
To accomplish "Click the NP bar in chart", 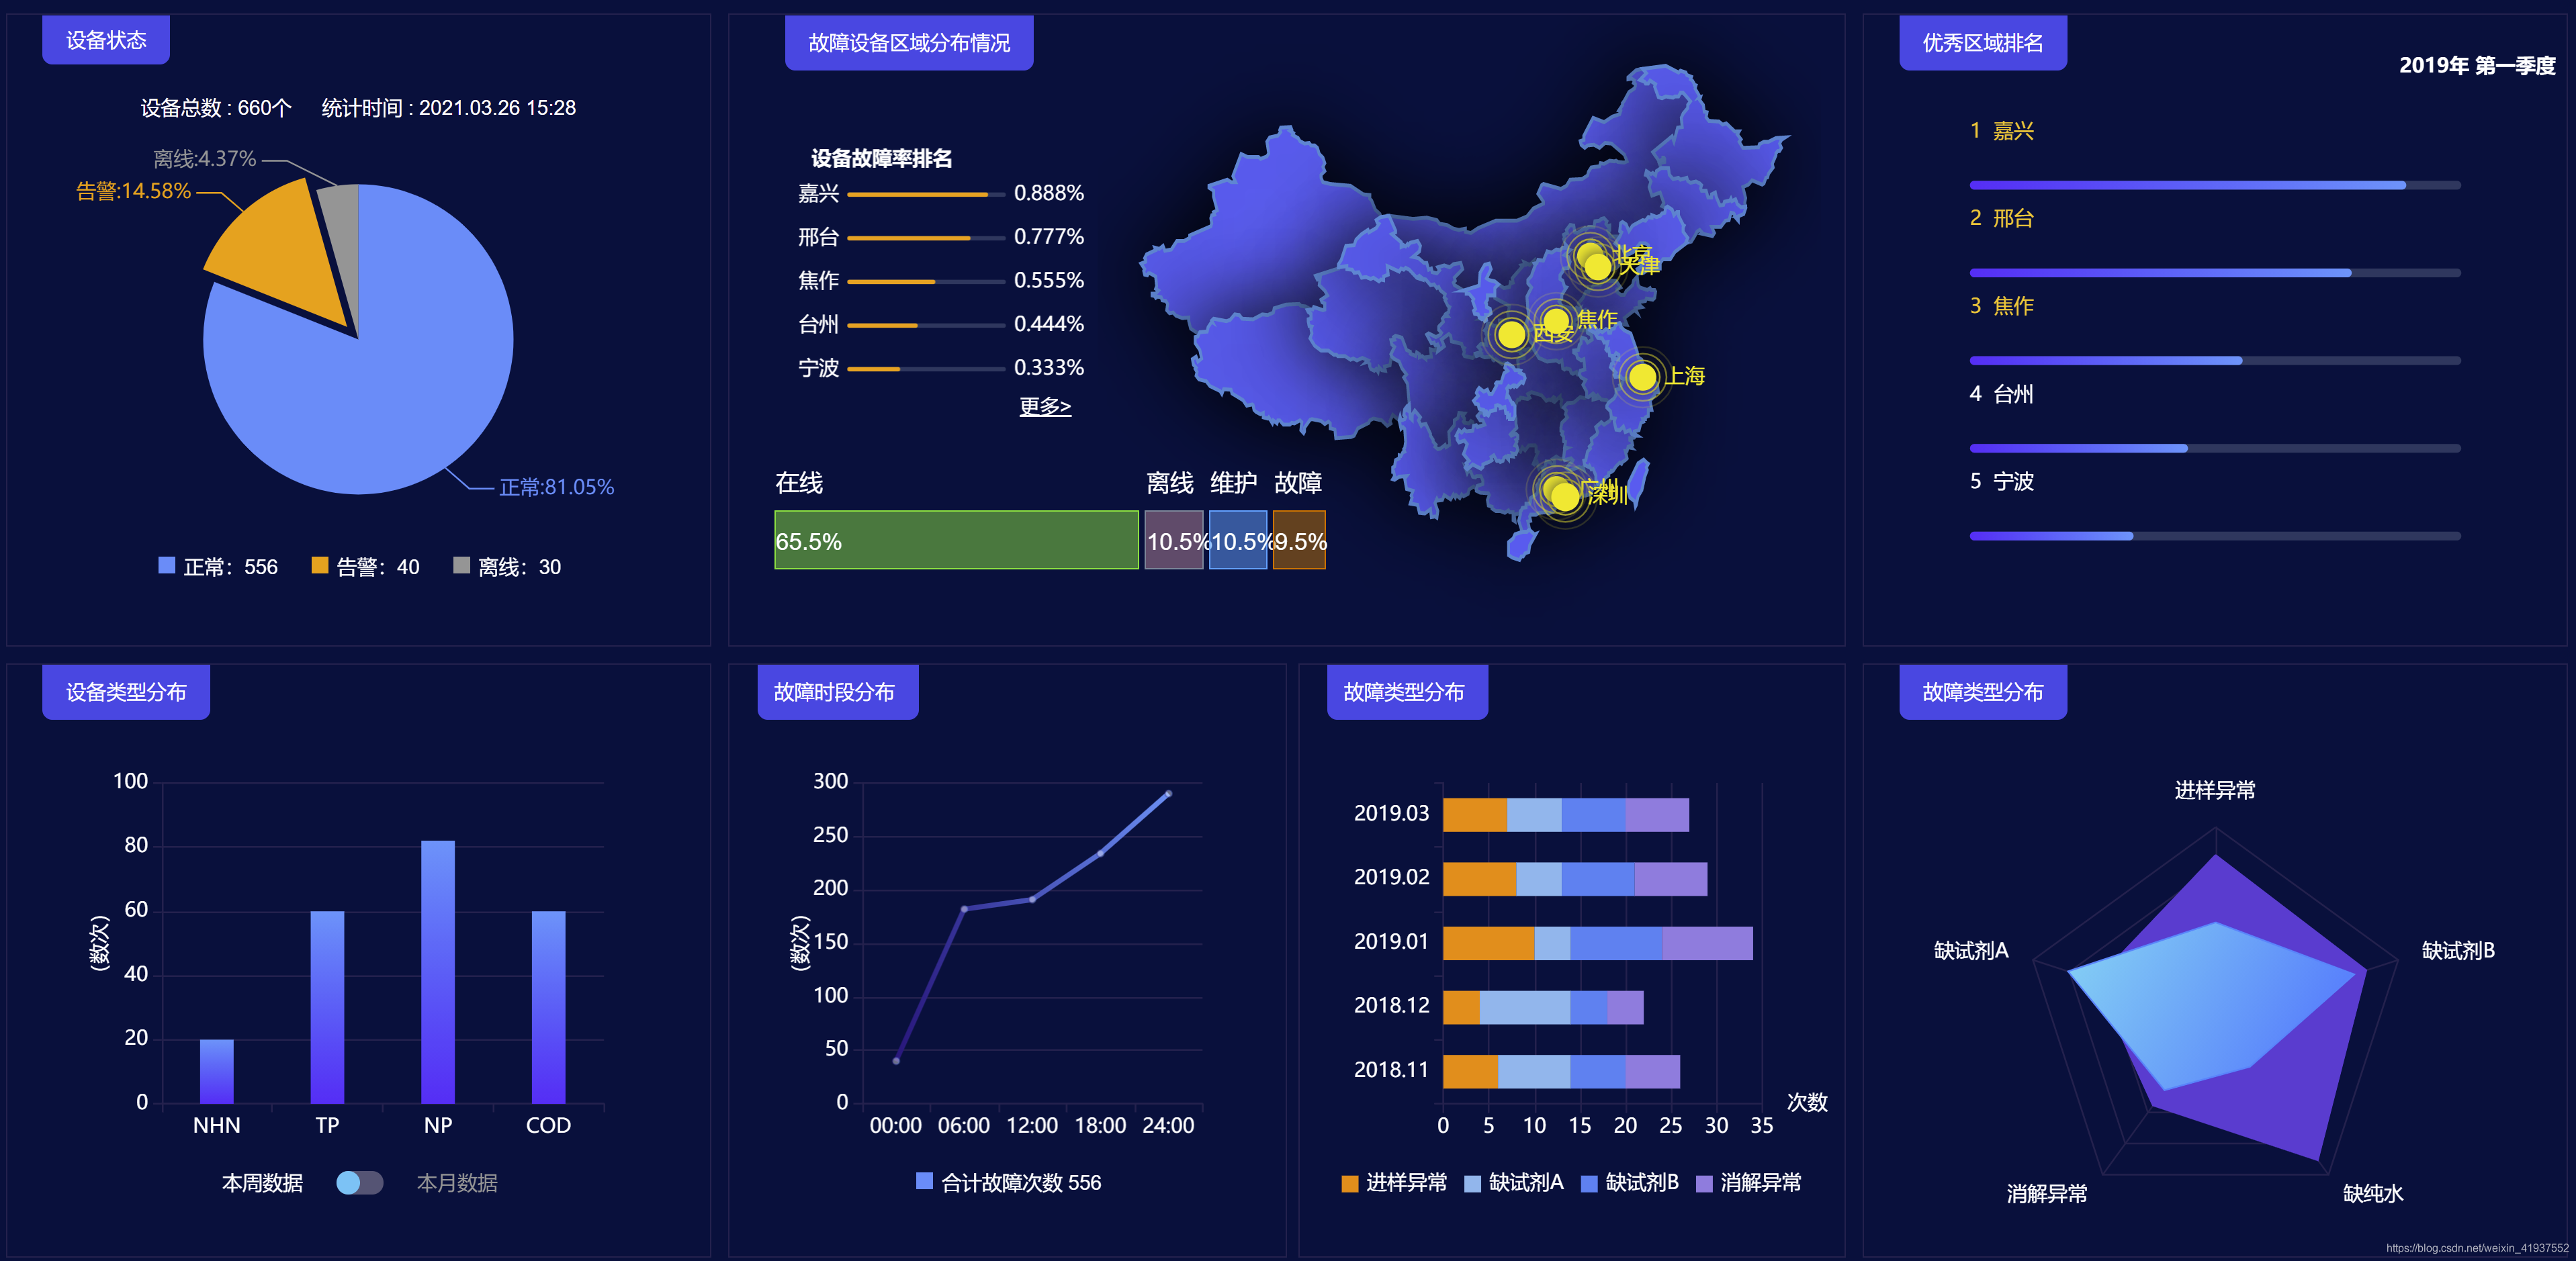I will click(438, 971).
